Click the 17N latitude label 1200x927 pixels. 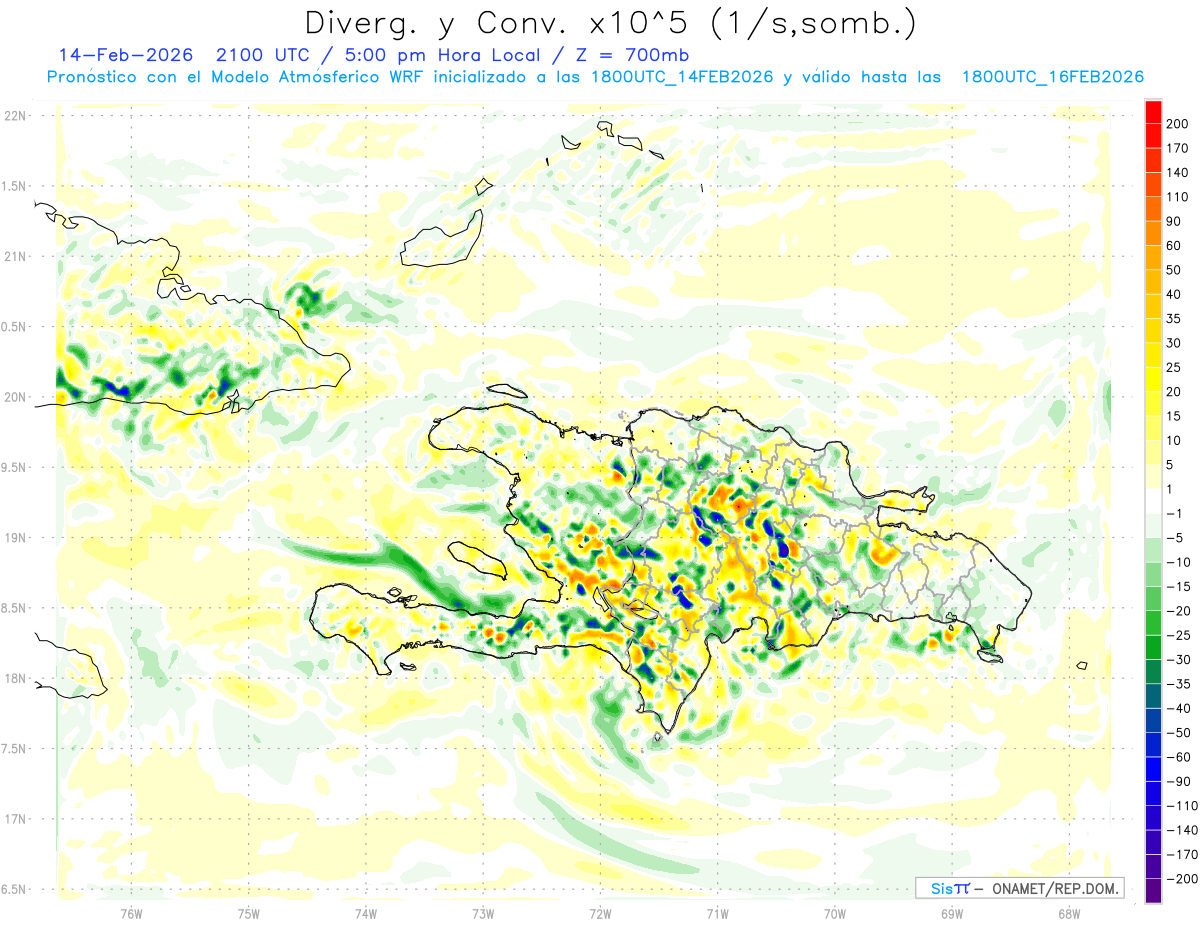[14, 819]
